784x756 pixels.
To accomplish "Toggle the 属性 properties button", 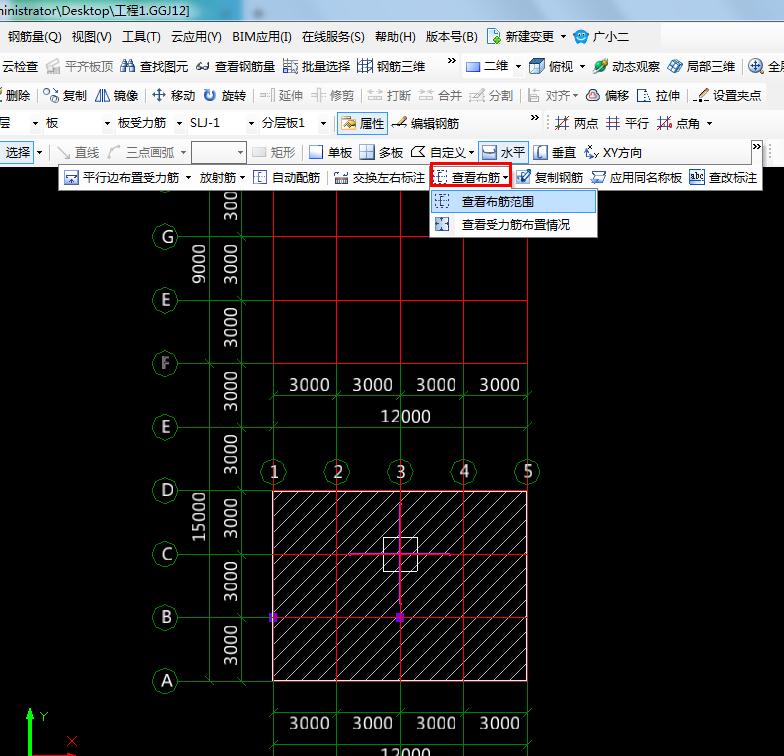I will (362, 124).
